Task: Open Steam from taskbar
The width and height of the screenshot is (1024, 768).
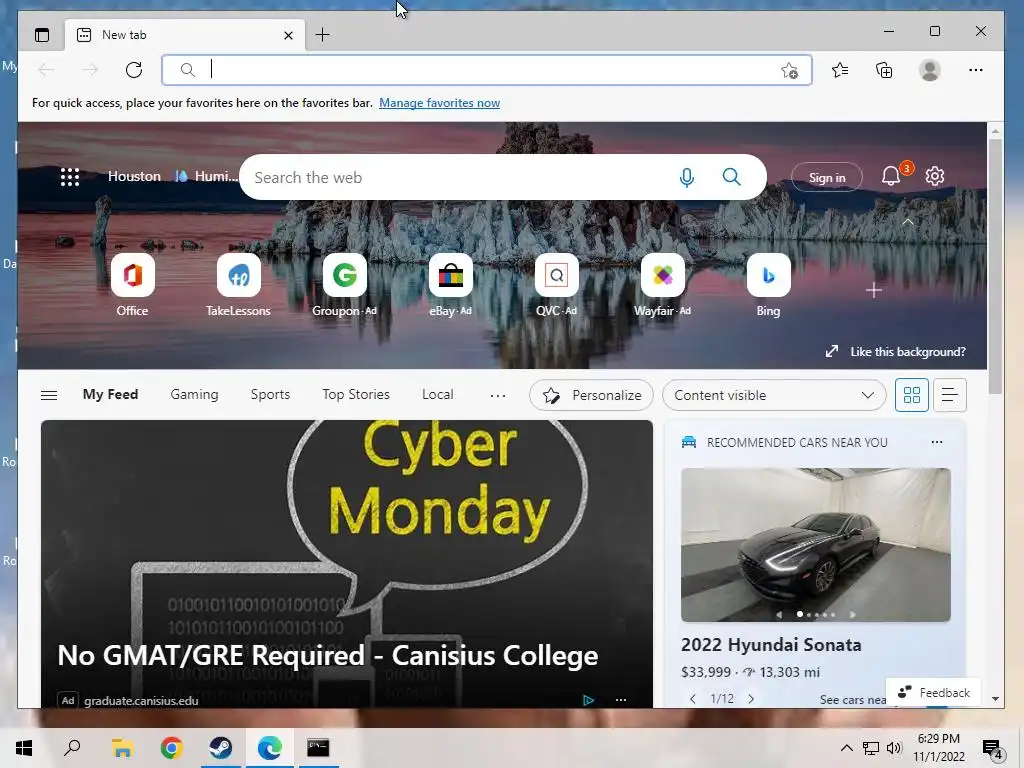Action: [221, 748]
